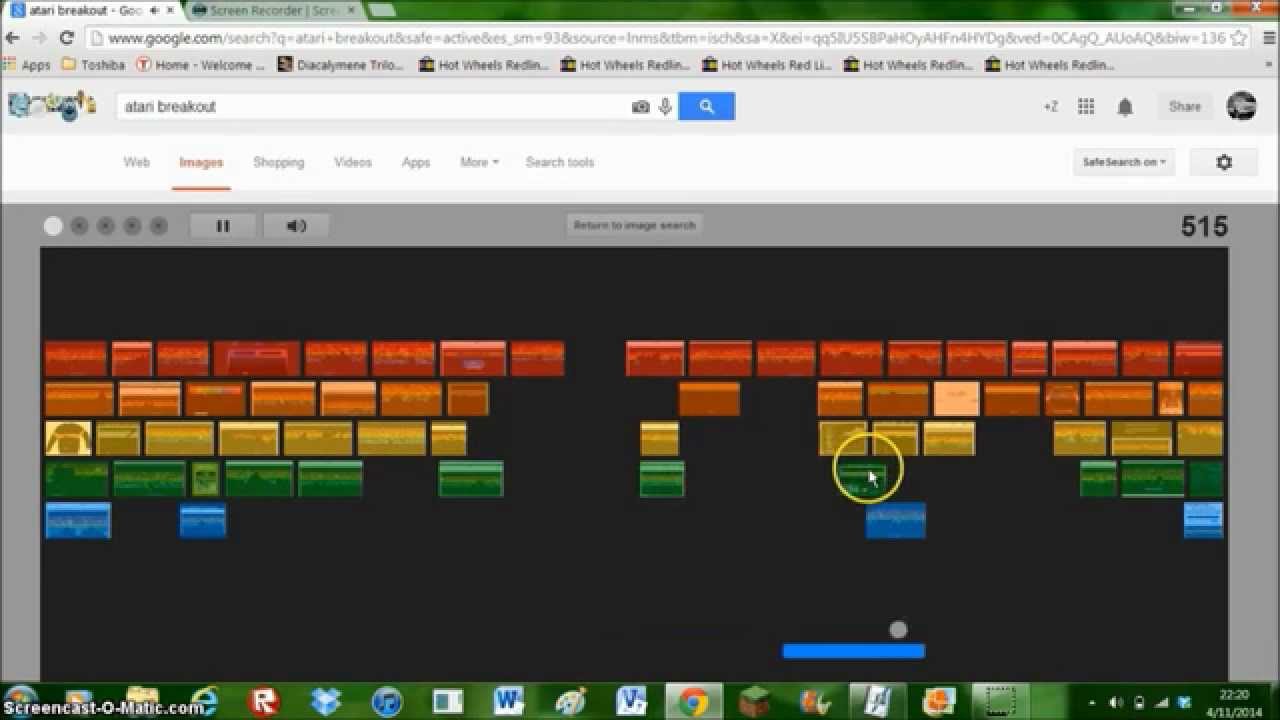Open the Toshiba bookmarks folder
This screenshot has width=1280, height=720.
(94, 65)
